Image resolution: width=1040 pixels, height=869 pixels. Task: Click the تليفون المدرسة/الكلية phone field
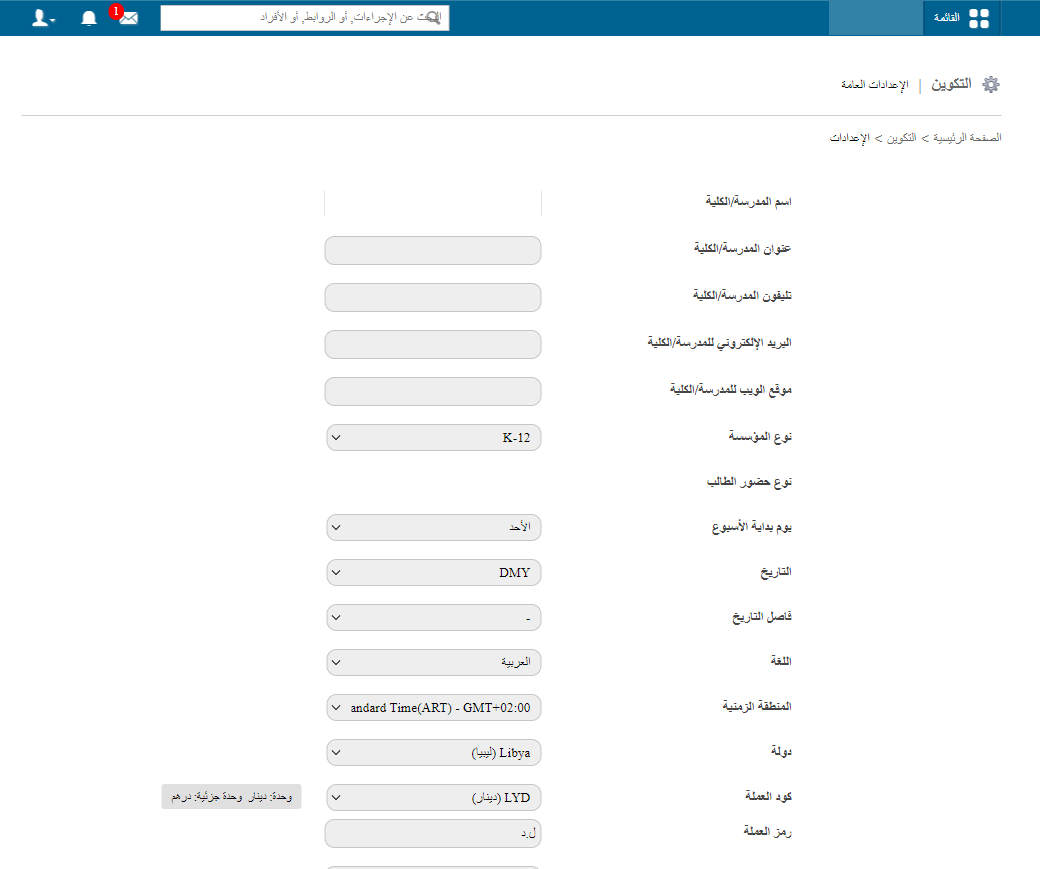(x=433, y=298)
